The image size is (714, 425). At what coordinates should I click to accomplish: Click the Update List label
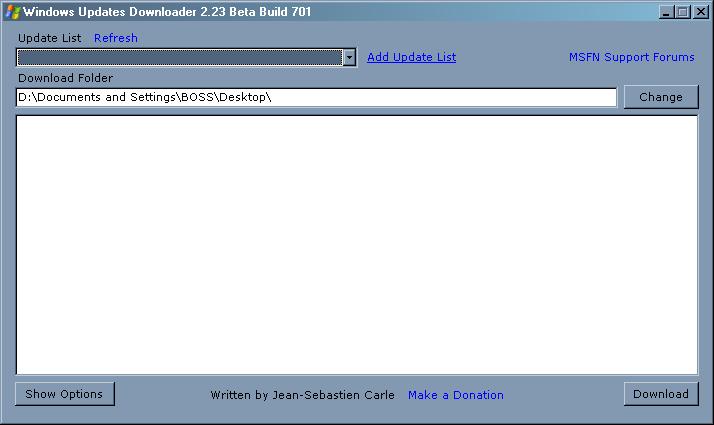tap(49, 38)
